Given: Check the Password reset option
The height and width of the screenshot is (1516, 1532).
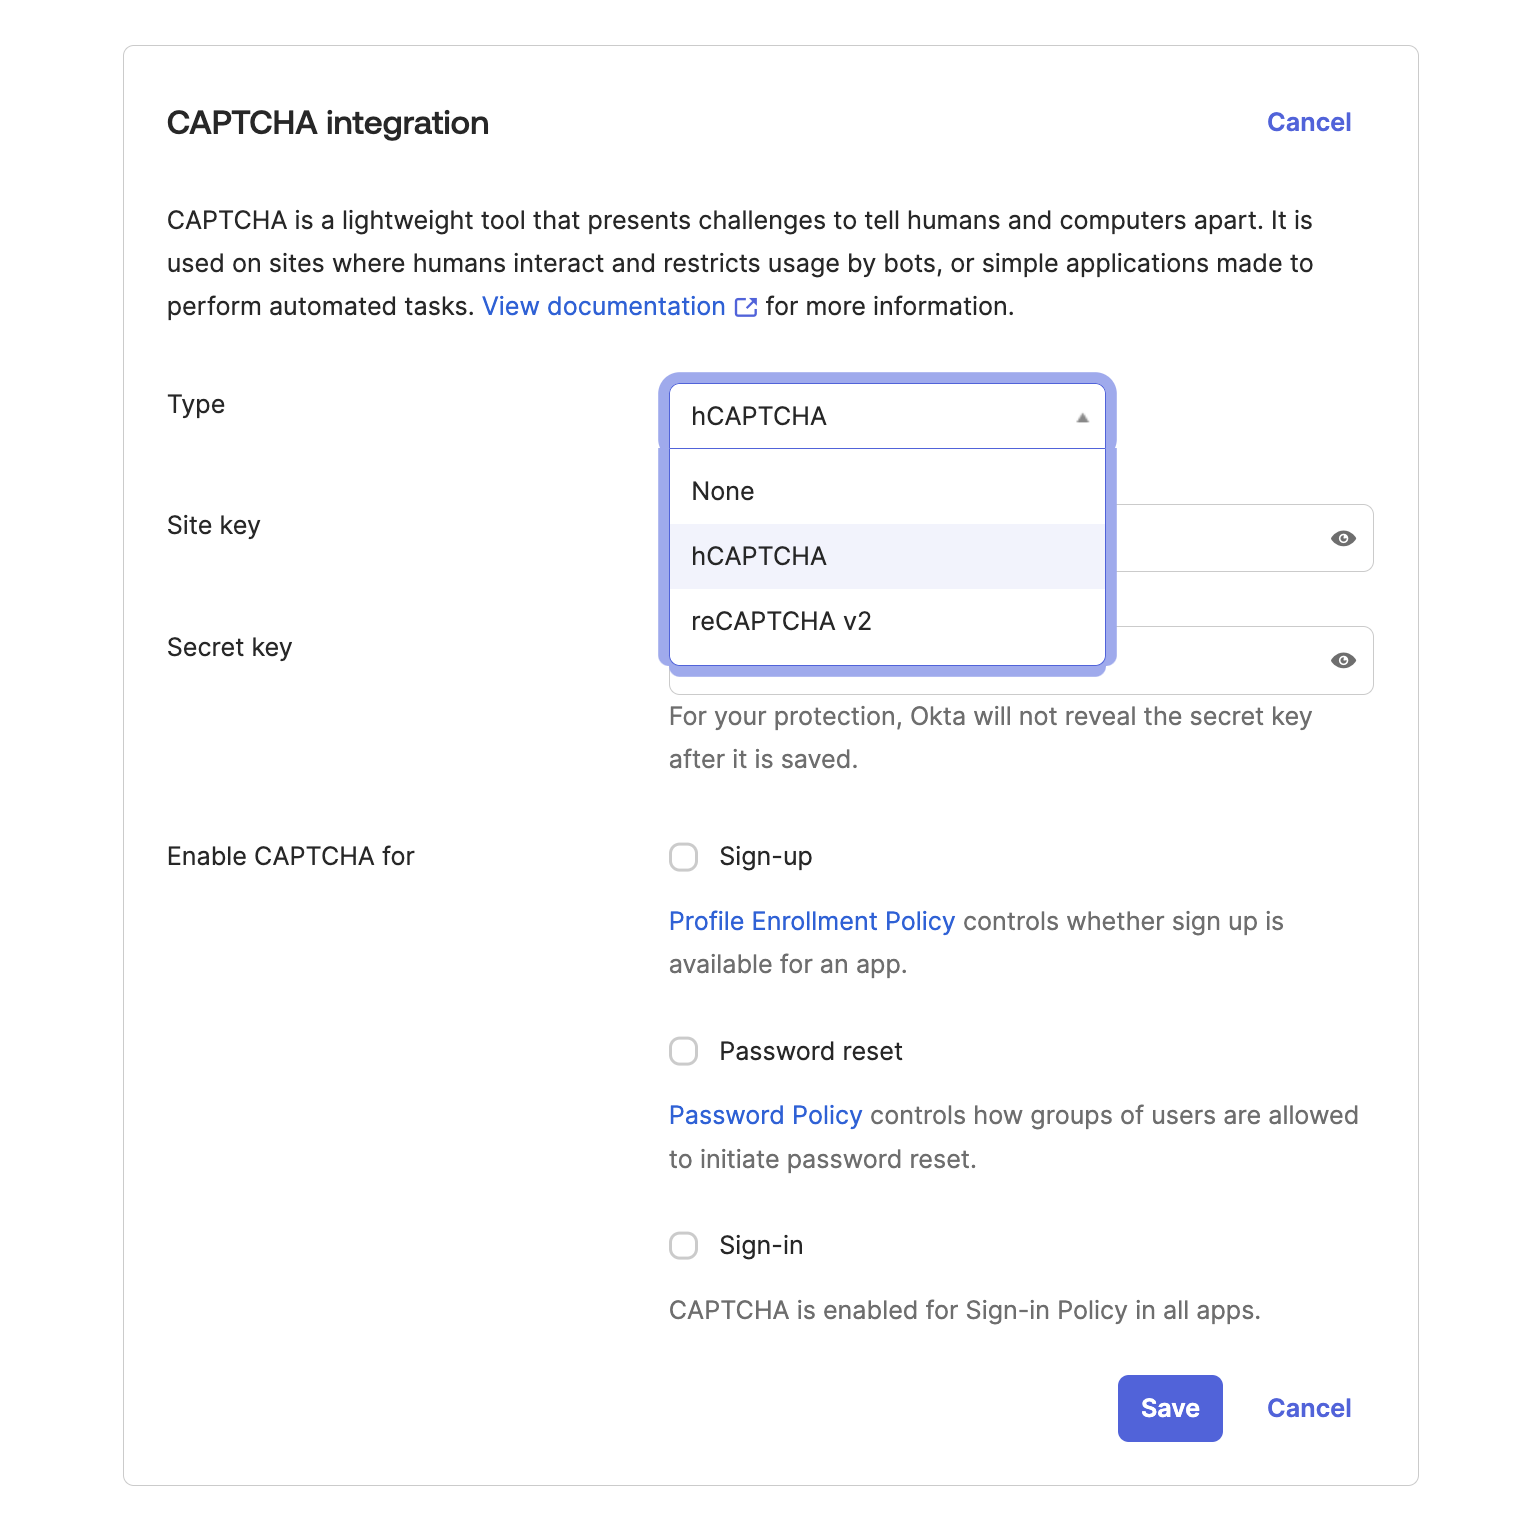Looking at the screenshot, I should [x=683, y=1051].
